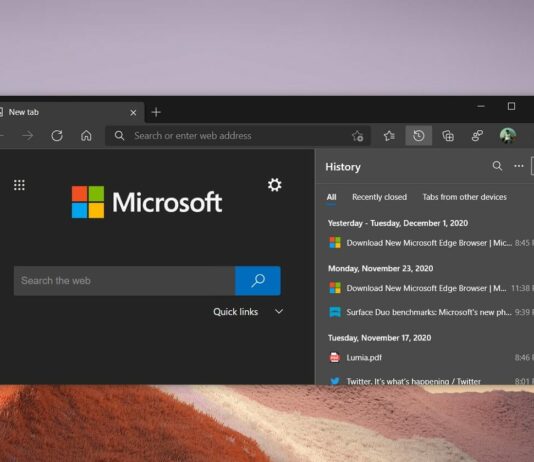Screen dimensions: 534x462
Task: Go forward with the arrow button
Action: pyautogui.click(x=28, y=136)
